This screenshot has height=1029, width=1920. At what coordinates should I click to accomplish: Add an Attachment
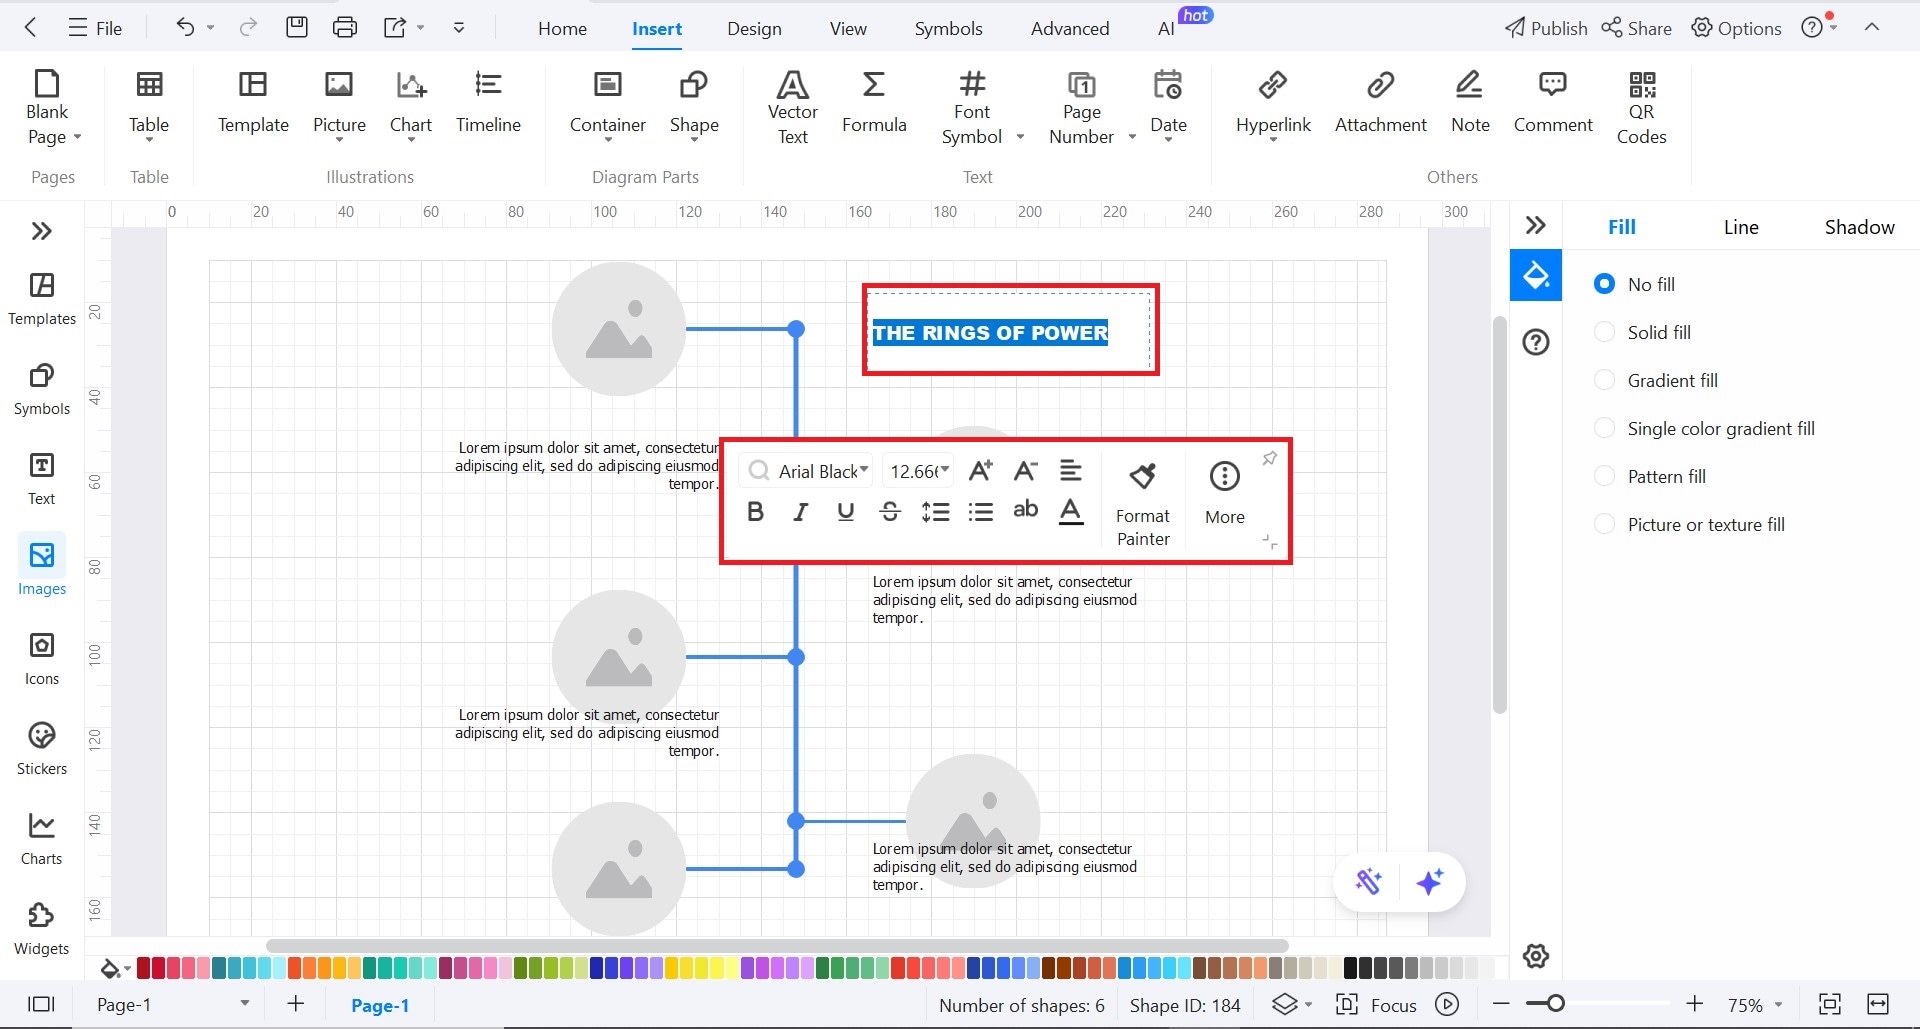click(1380, 101)
